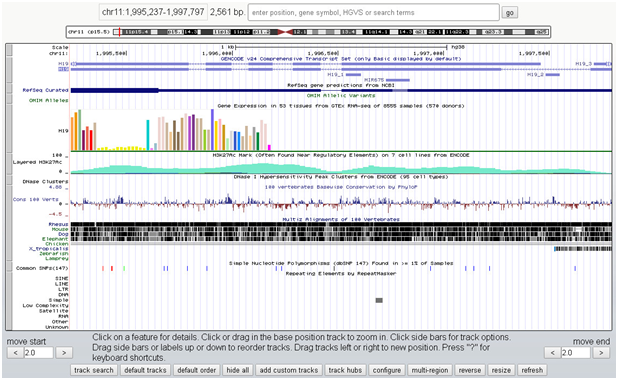Move end position right with the arrow

(x=601, y=353)
